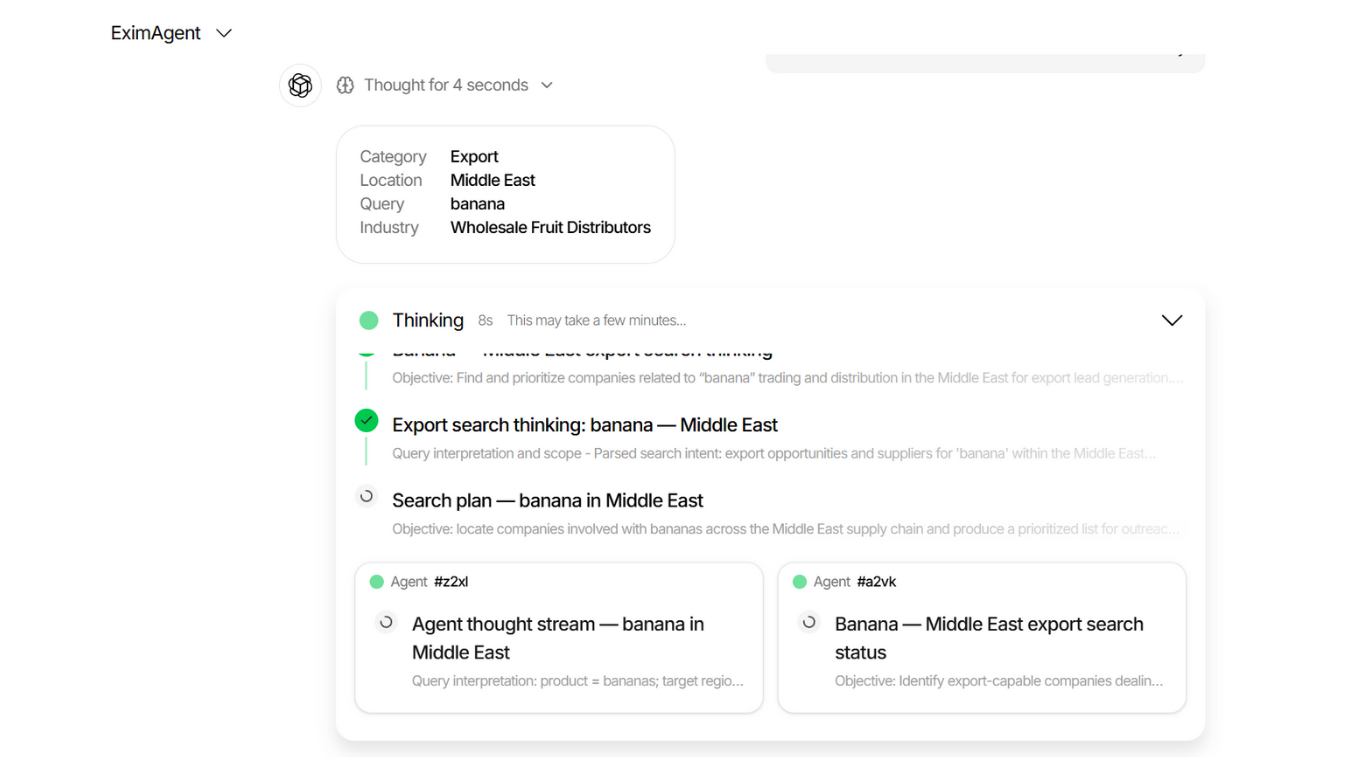This screenshot has width=1366, height=768.
Task: Click the green dot for Agent #z2xl
Action: click(377, 582)
